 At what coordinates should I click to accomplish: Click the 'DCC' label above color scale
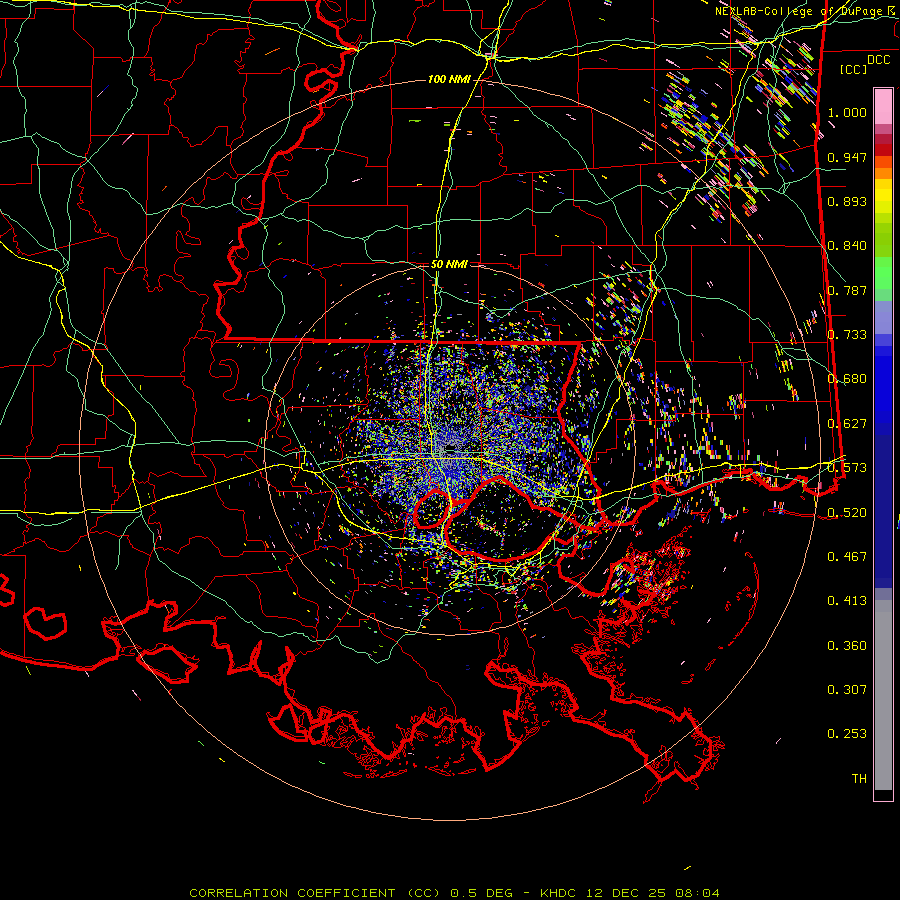pyautogui.click(x=879, y=60)
